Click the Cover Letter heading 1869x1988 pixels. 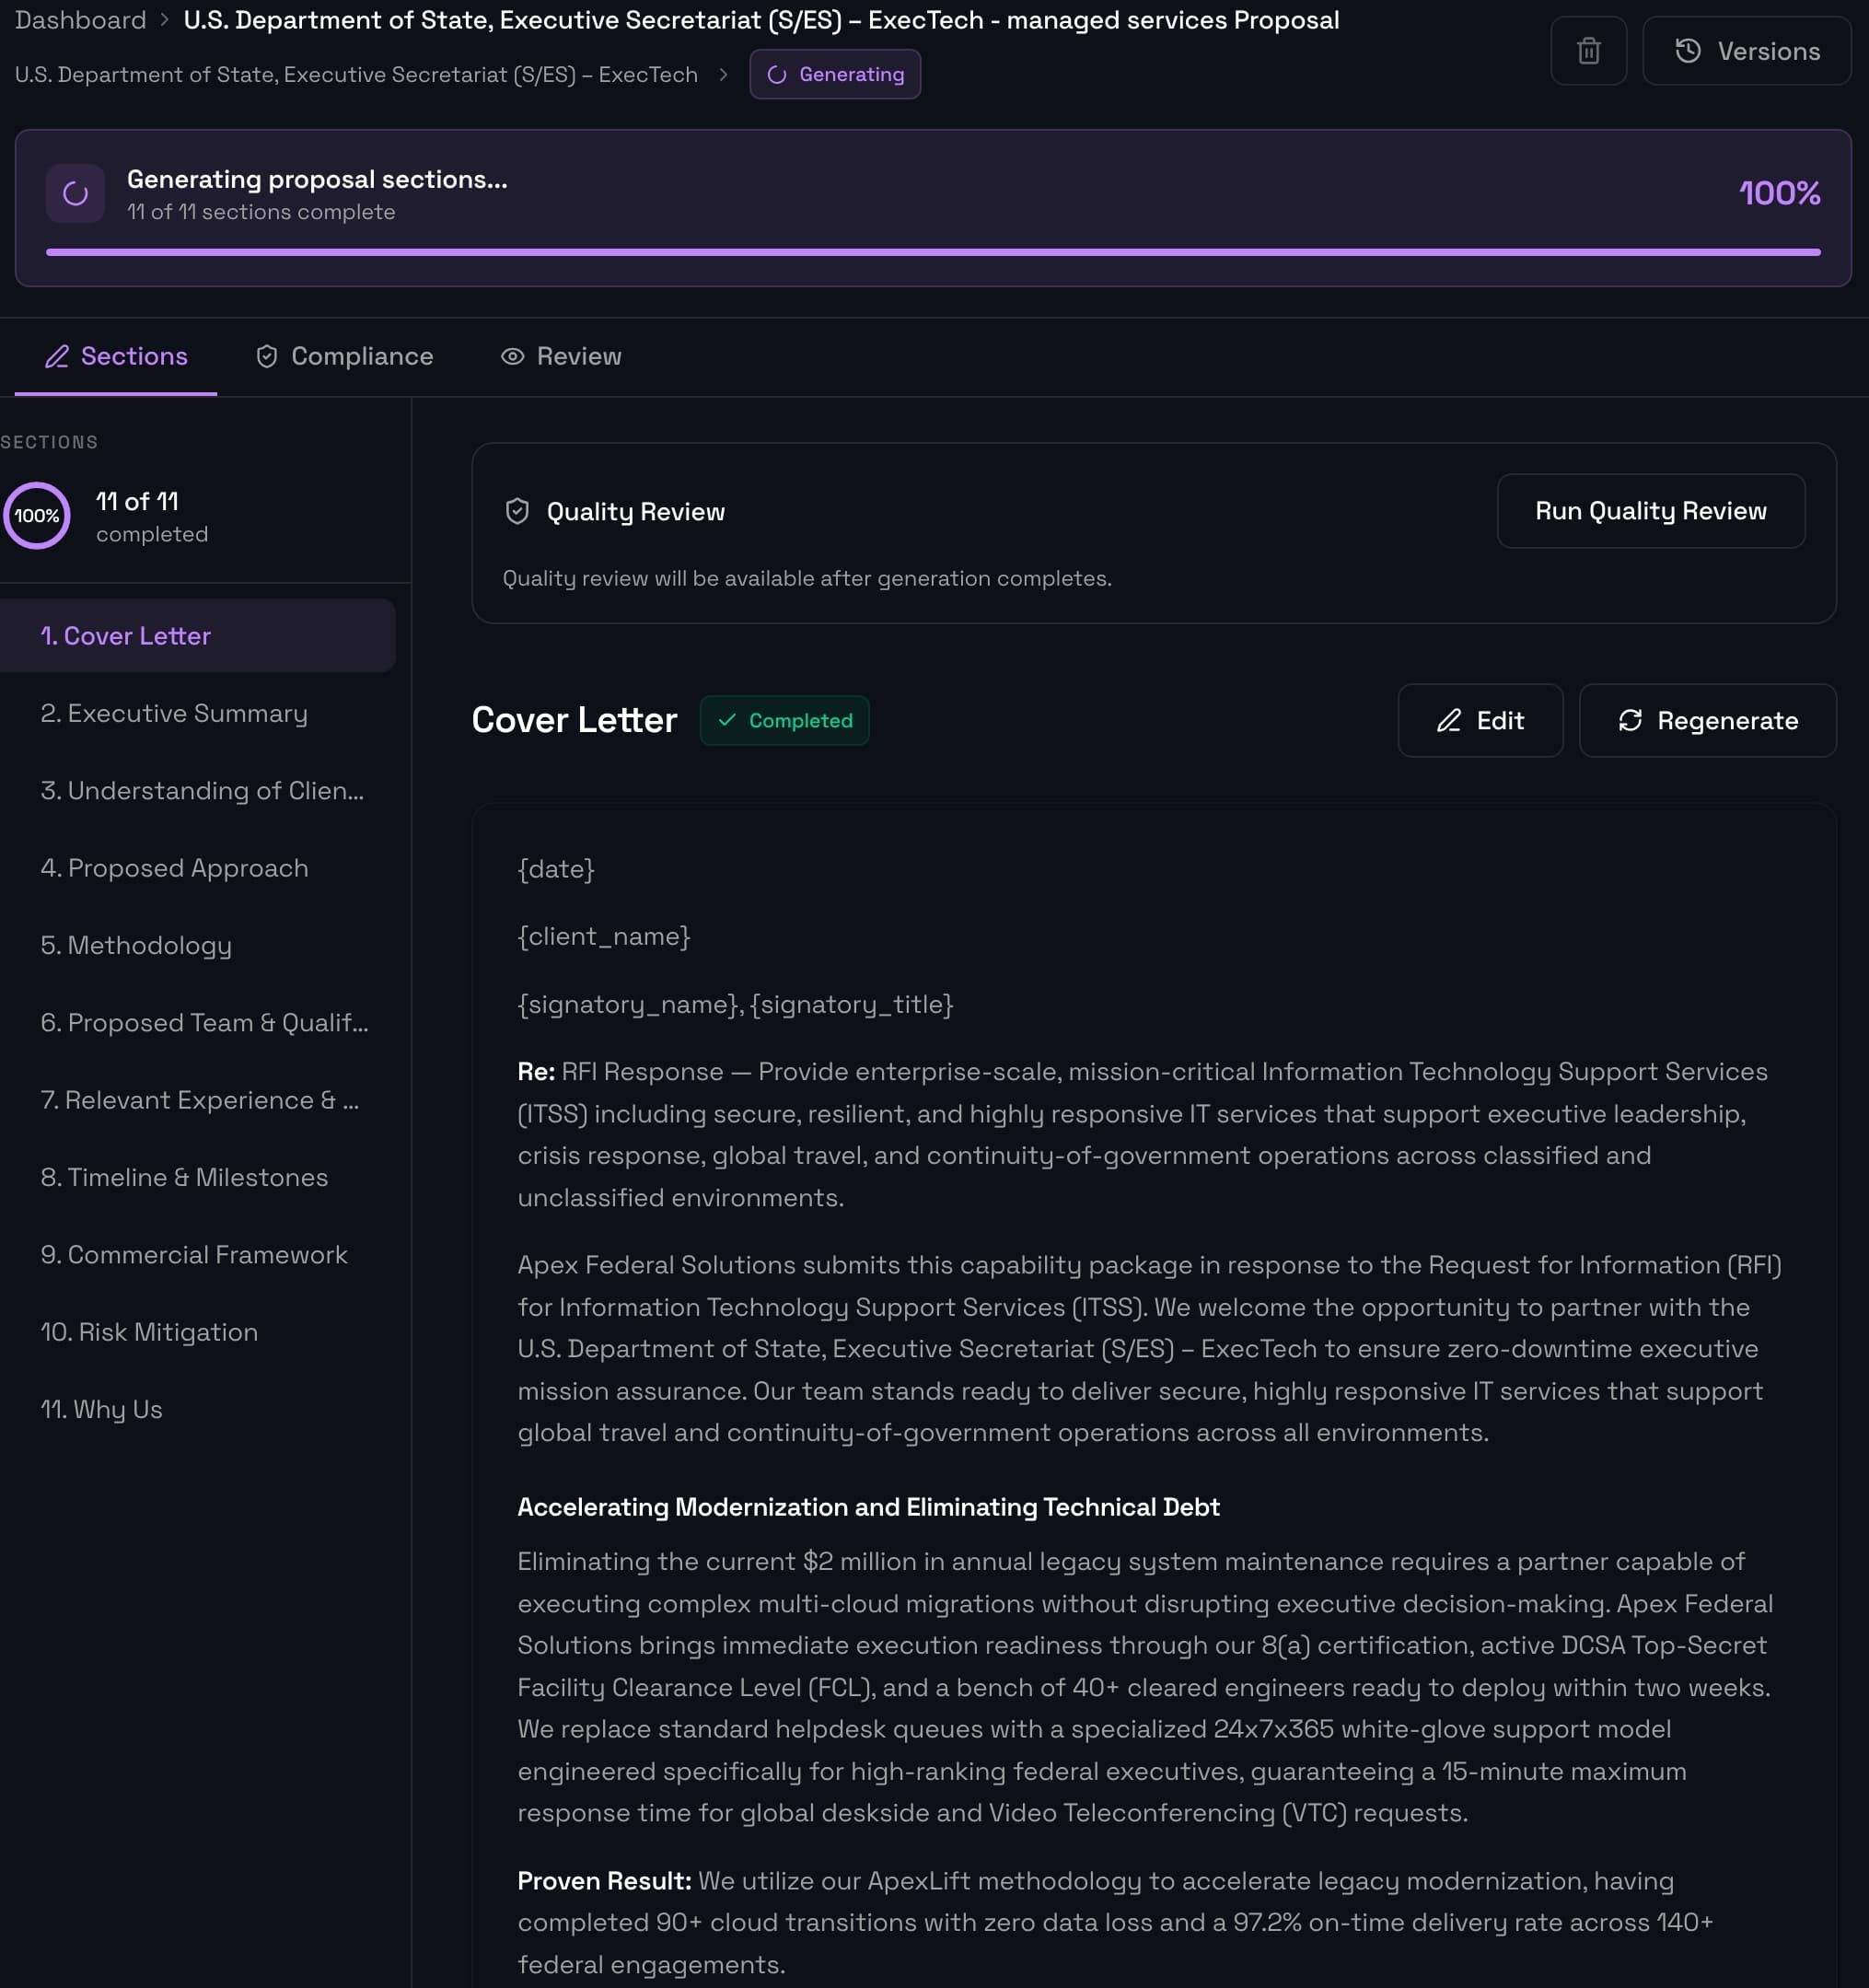coord(574,720)
